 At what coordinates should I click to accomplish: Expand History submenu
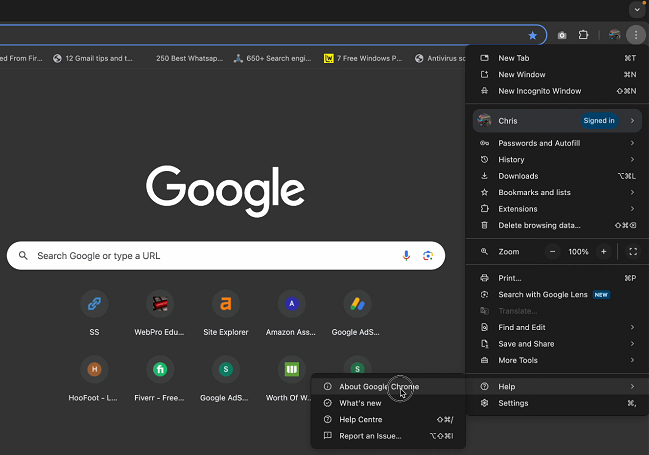557,159
